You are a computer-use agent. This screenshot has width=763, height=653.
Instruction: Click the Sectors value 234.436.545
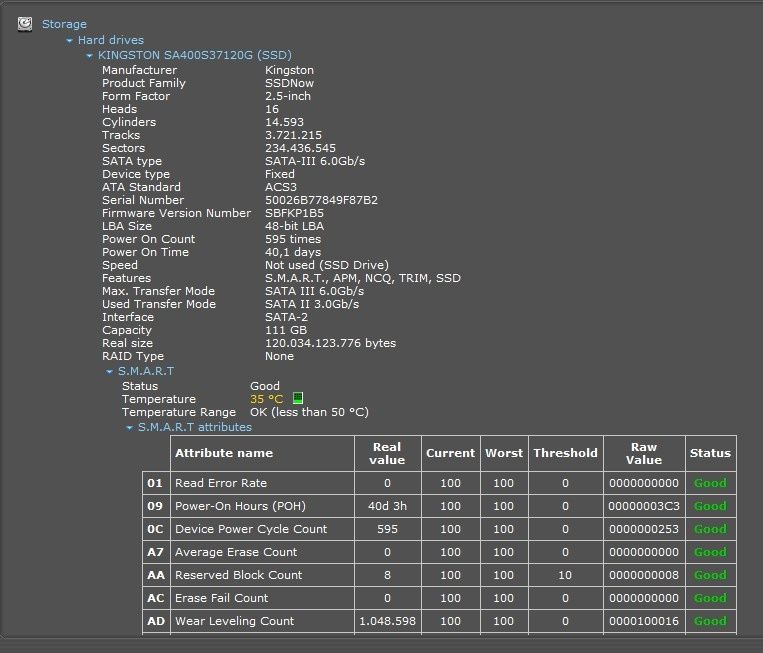[x=300, y=148]
